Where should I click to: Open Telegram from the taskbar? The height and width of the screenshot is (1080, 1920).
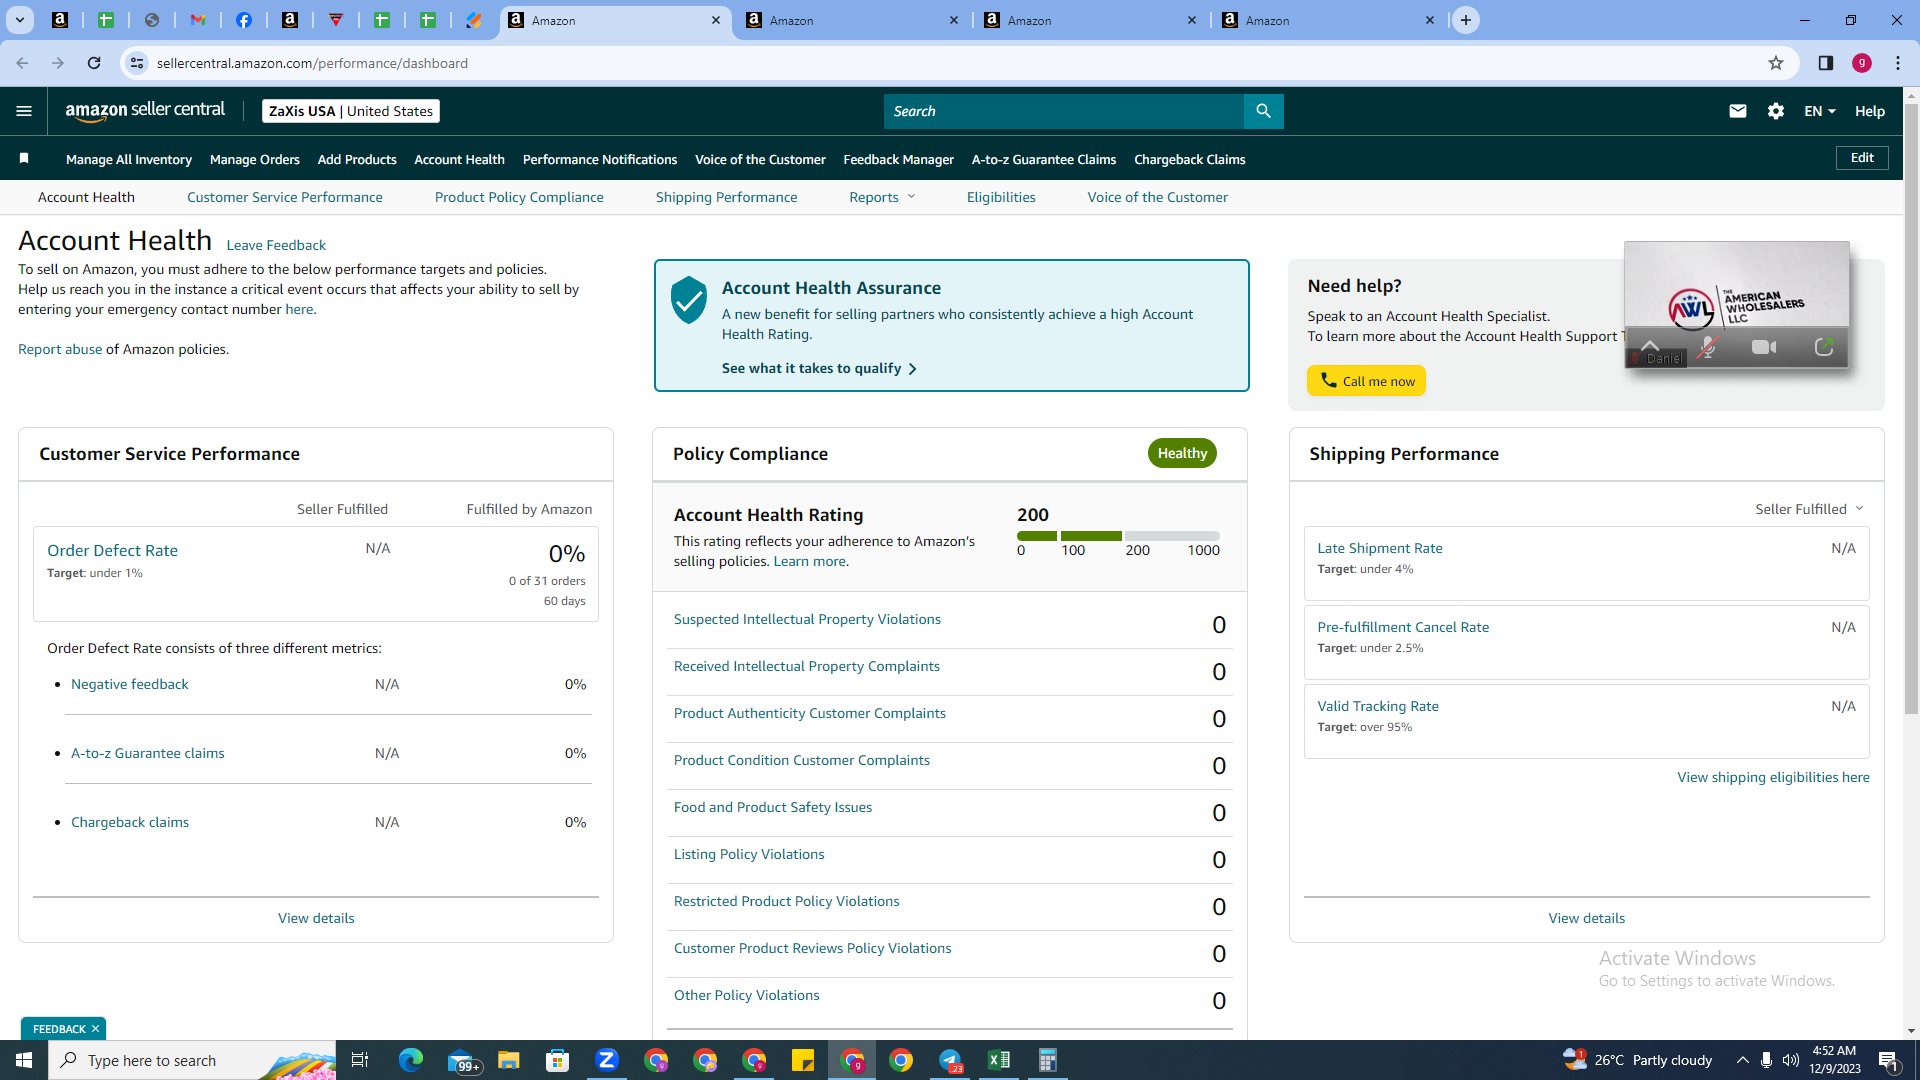[x=950, y=1060]
